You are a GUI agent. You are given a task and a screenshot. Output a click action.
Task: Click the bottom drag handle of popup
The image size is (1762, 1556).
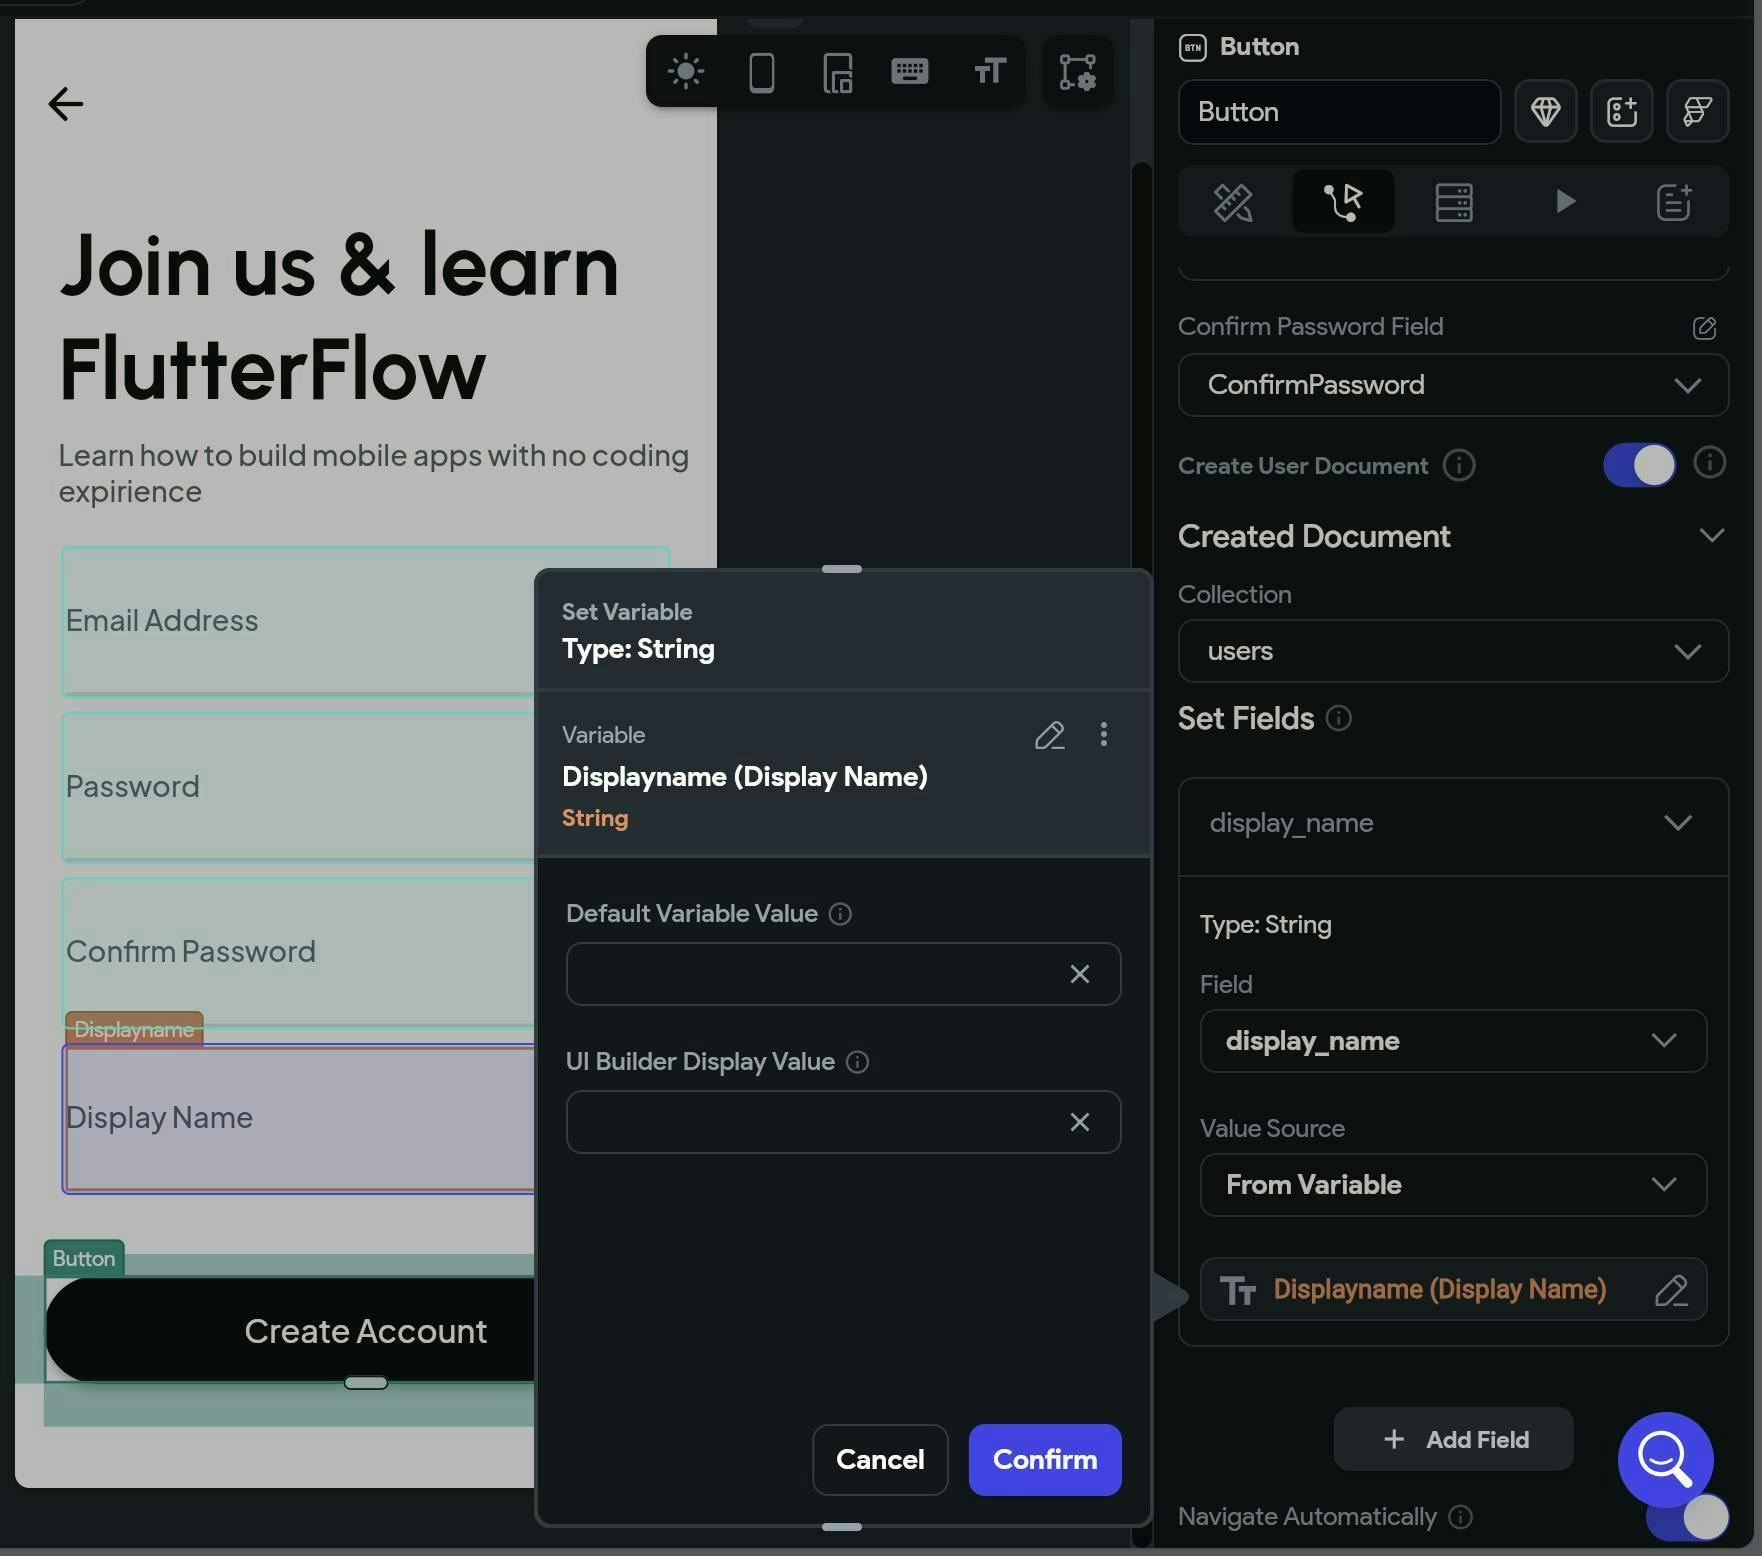pos(842,1527)
